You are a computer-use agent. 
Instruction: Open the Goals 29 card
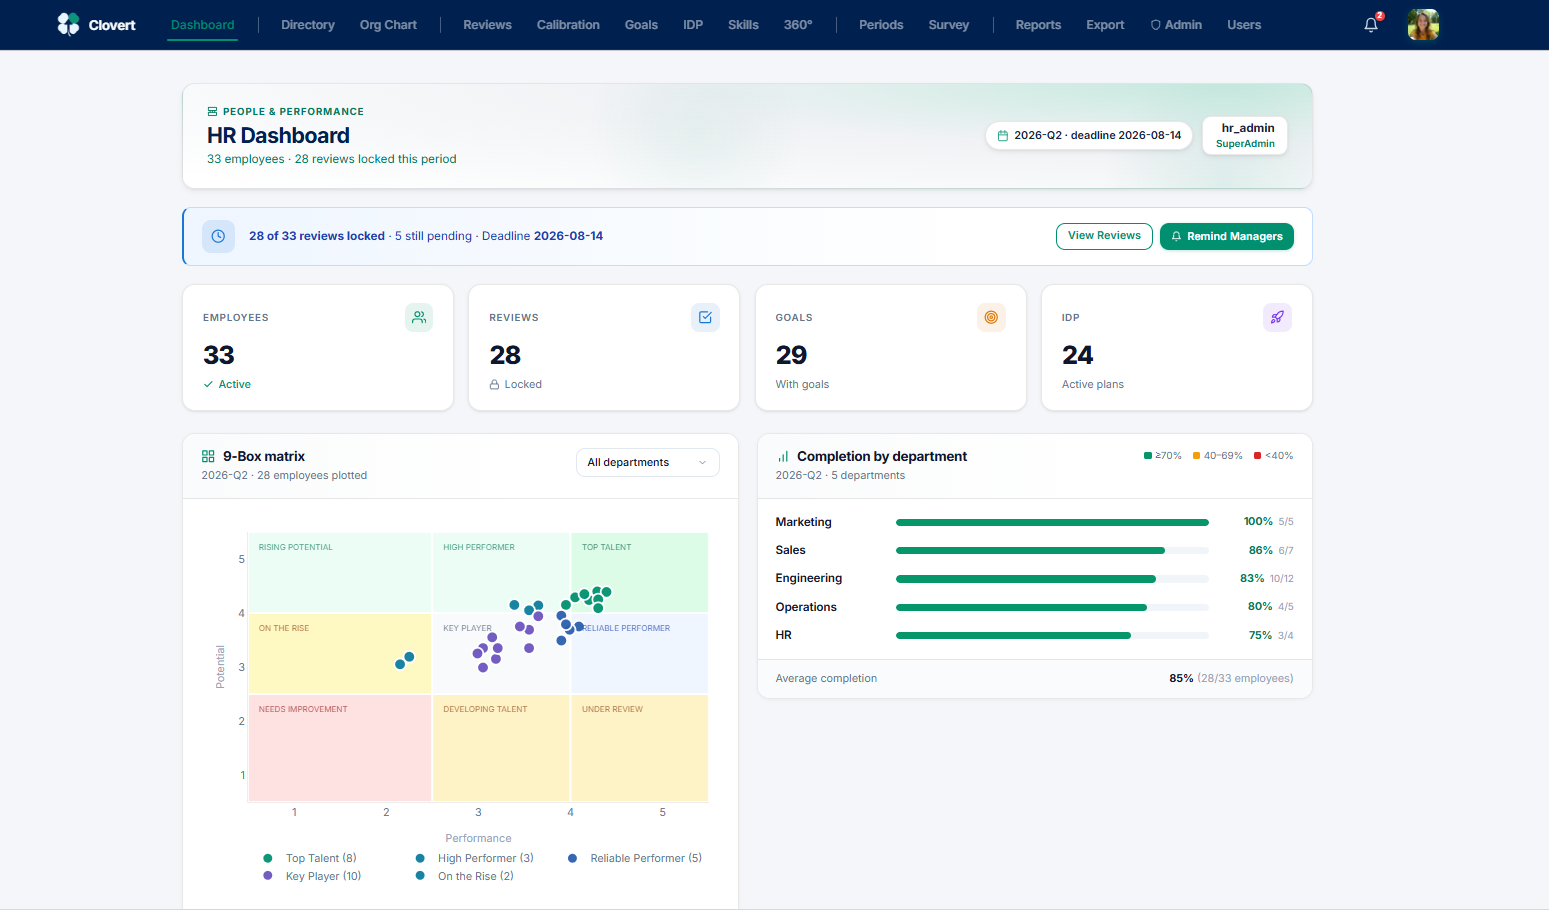tap(891, 347)
